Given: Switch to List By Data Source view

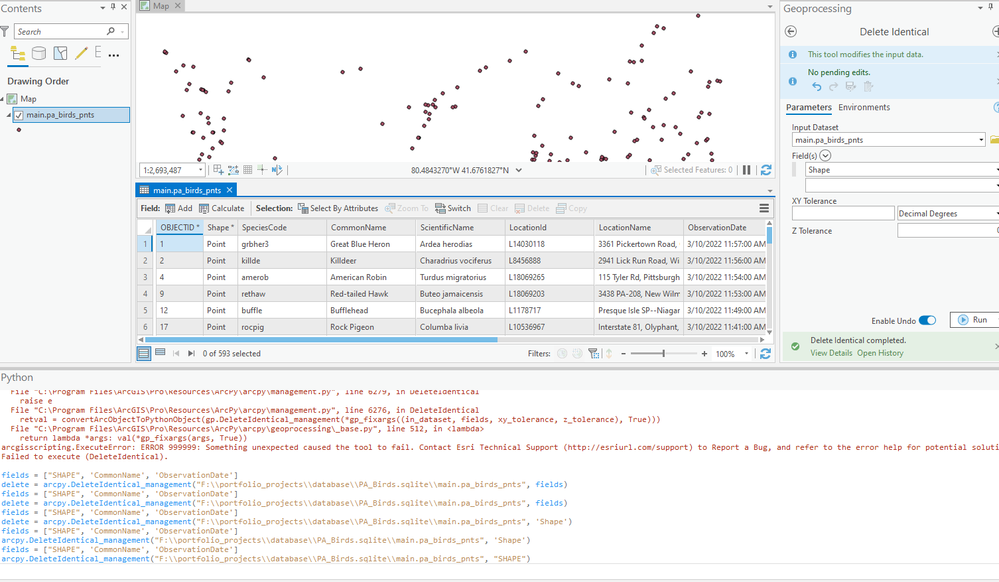Looking at the screenshot, I should 39,54.
